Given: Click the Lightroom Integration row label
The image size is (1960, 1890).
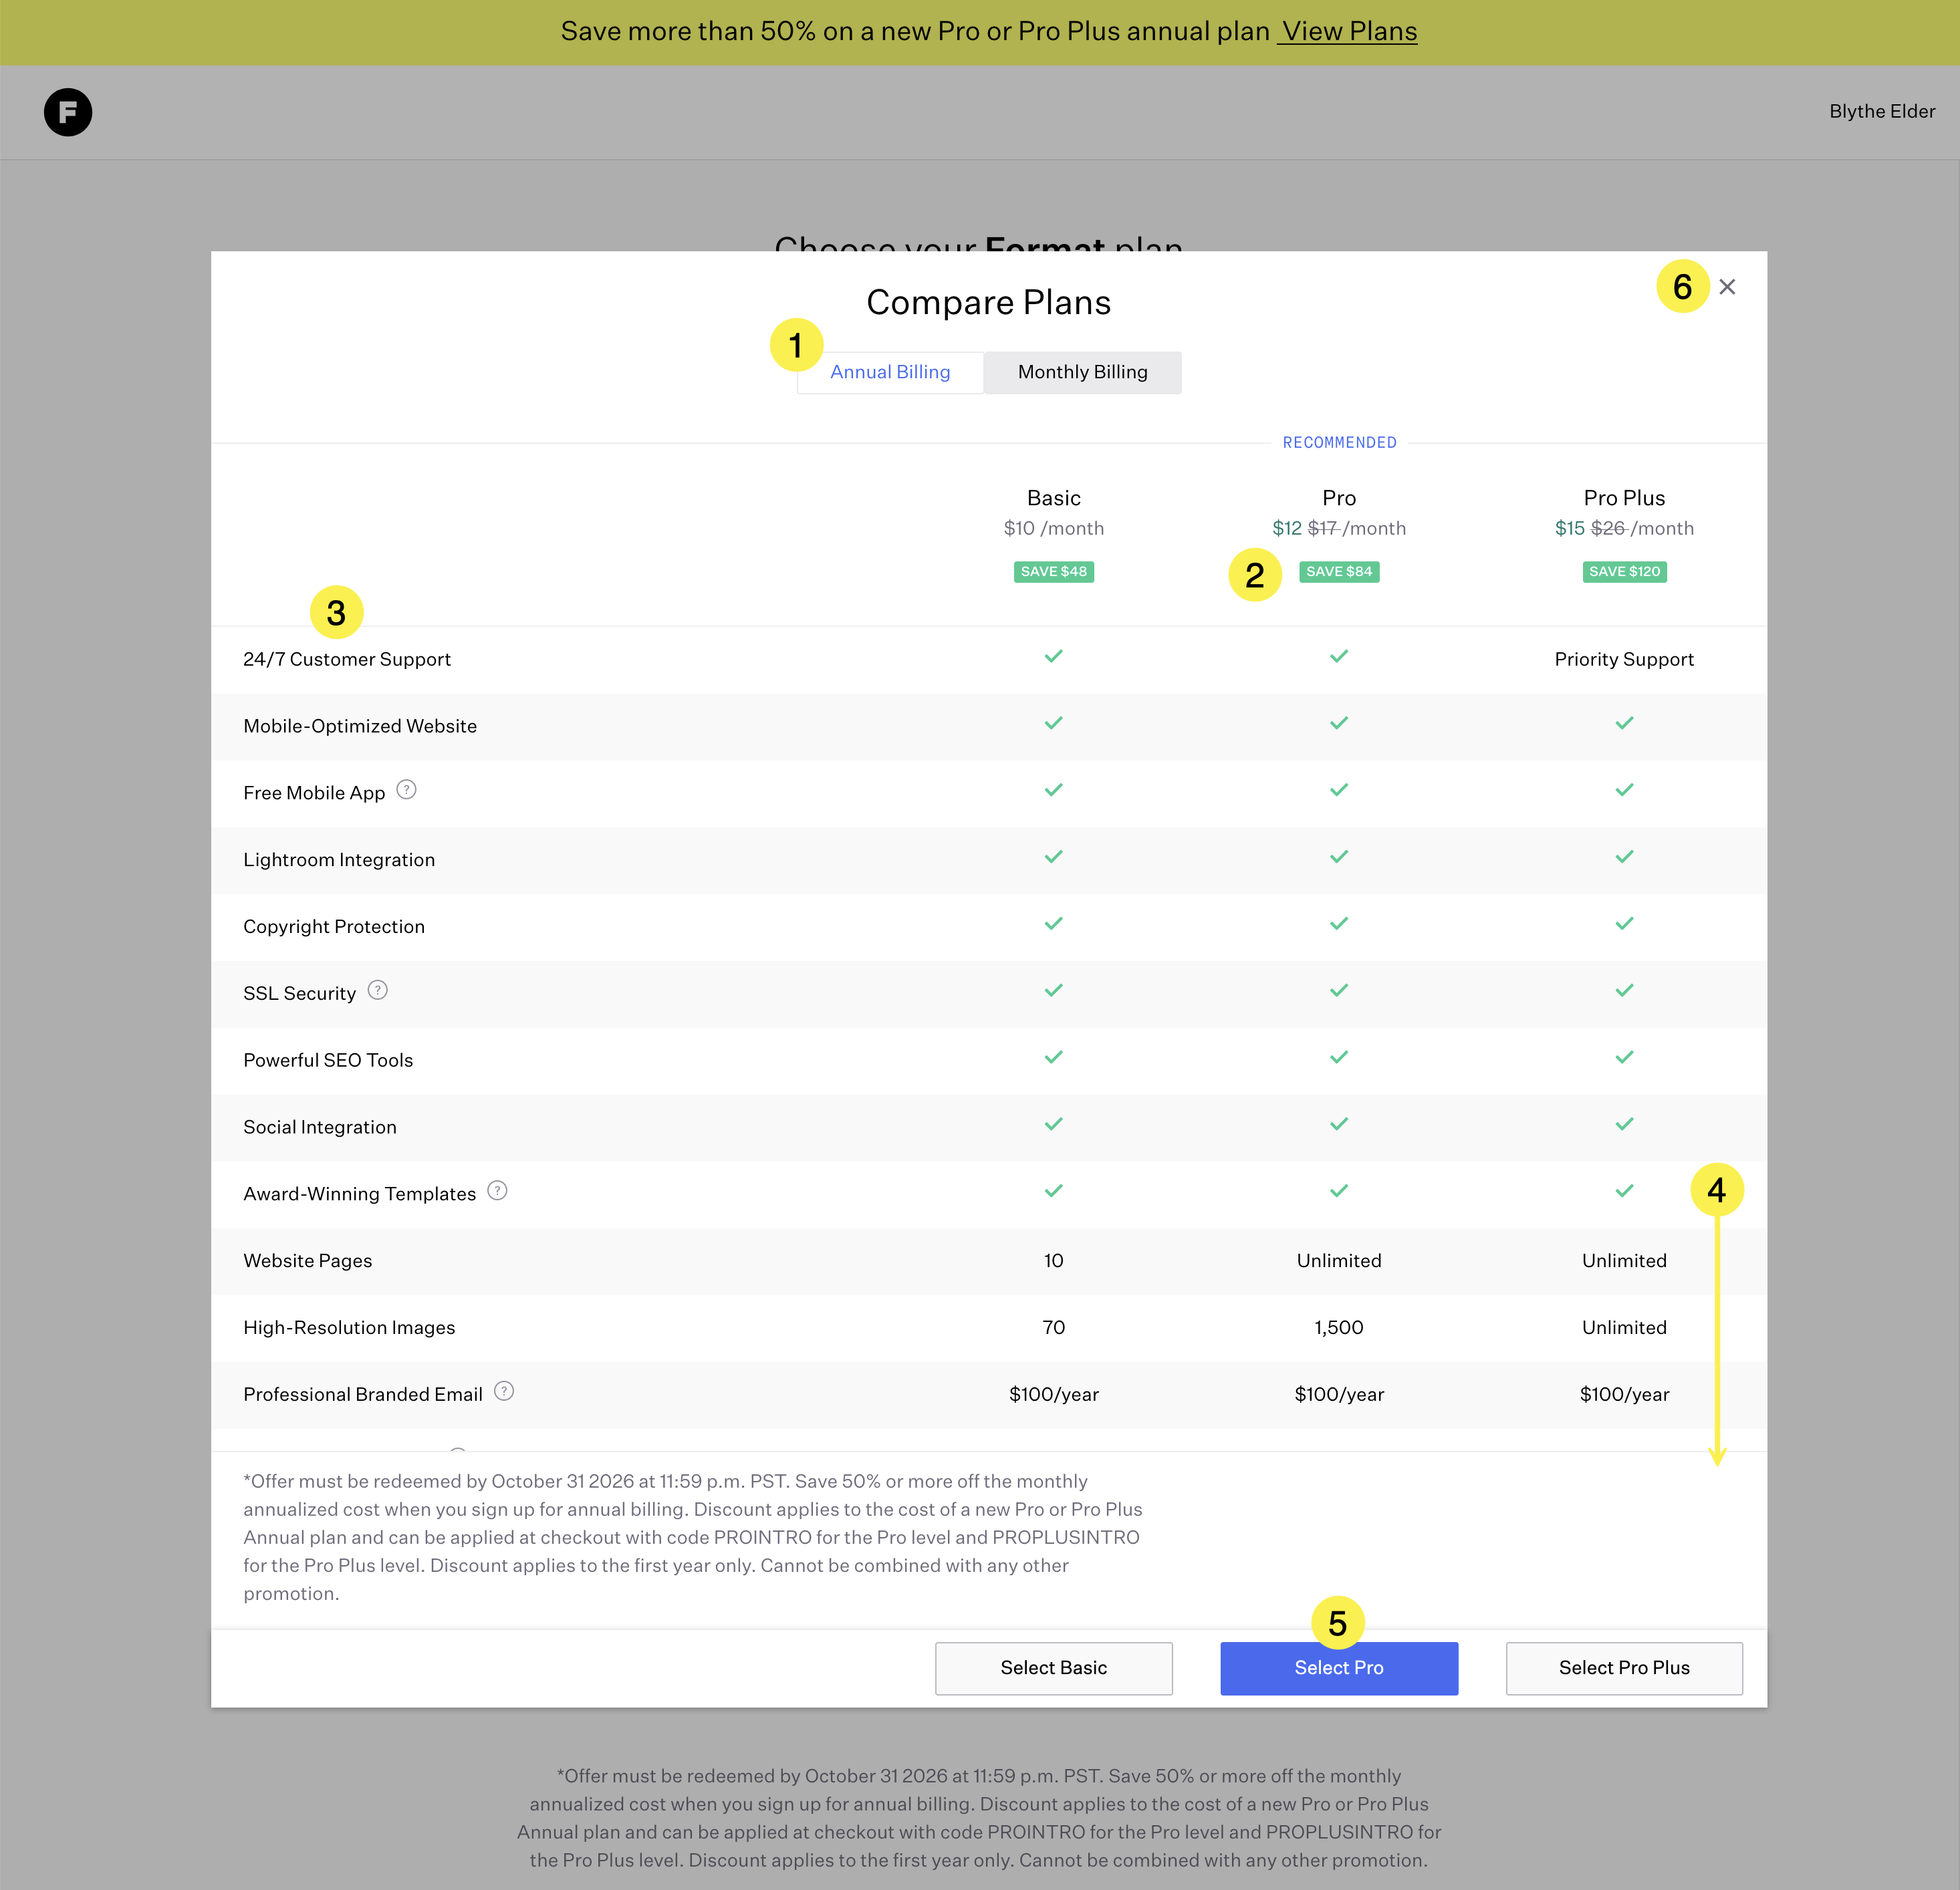Looking at the screenshot, I should point(339,860).
